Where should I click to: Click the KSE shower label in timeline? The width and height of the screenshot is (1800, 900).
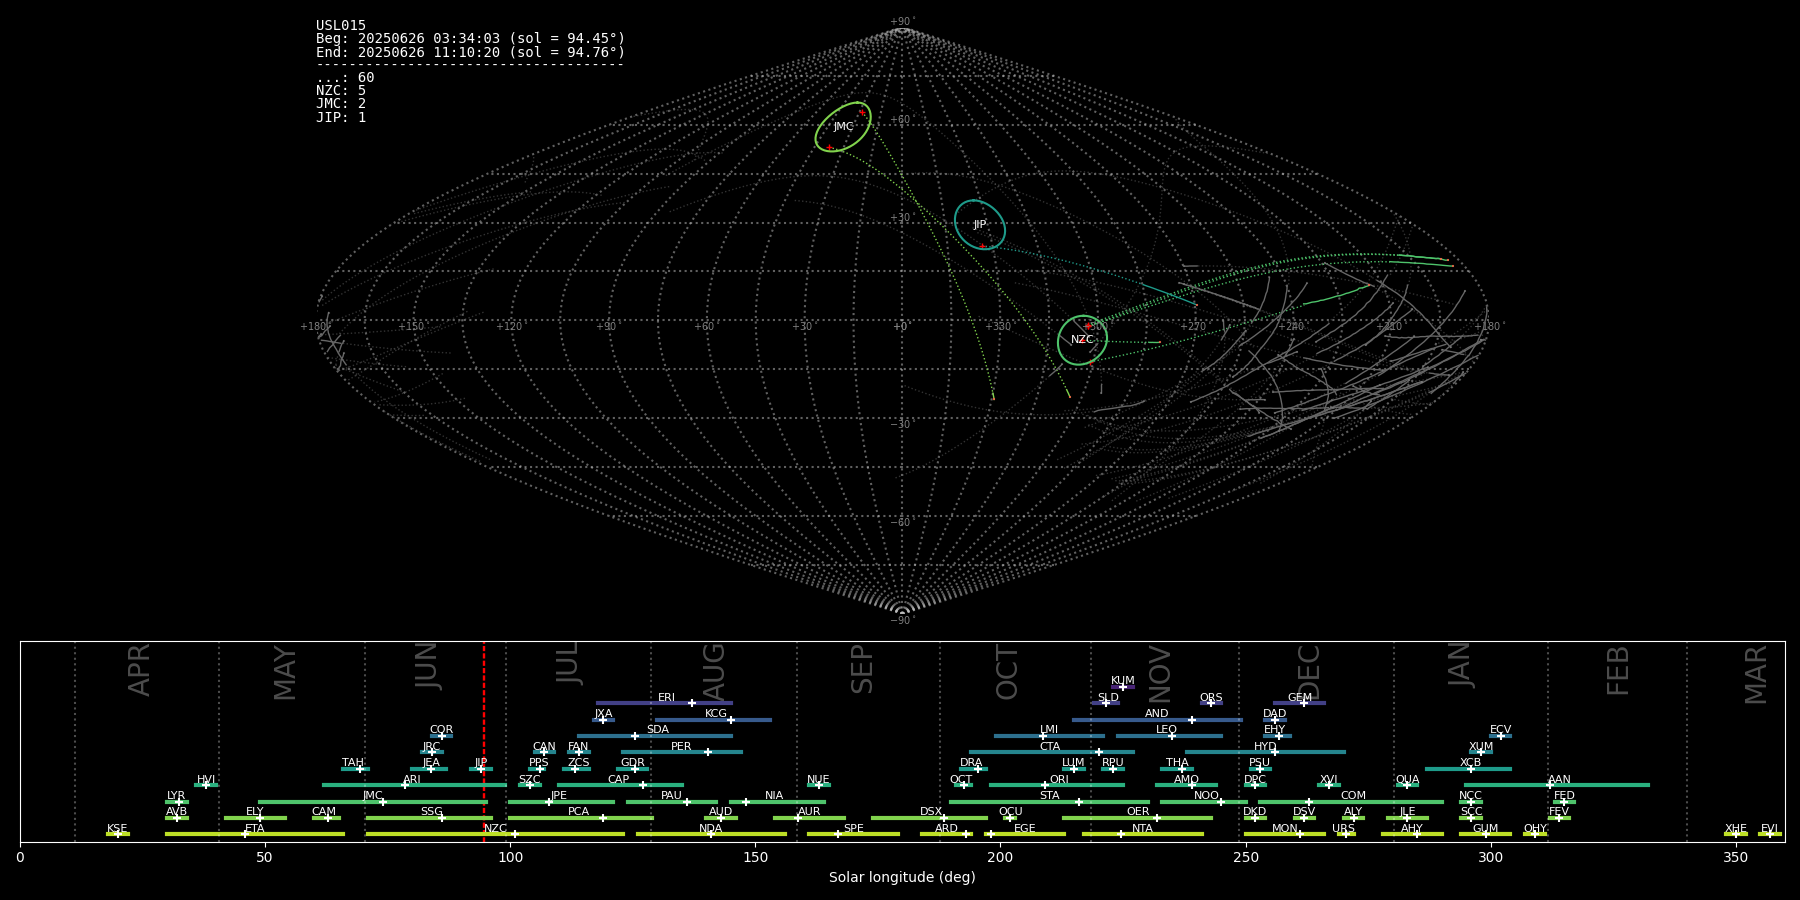point(117,828)
